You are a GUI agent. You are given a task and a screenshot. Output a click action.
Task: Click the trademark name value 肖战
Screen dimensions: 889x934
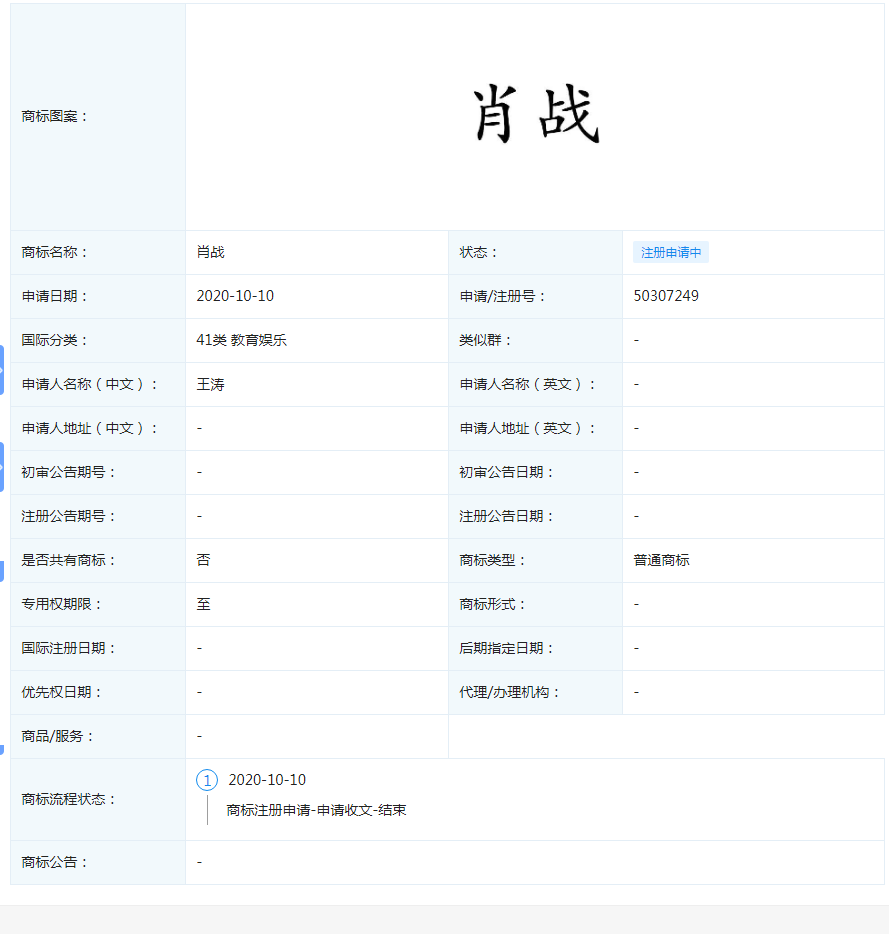(210, 252)
